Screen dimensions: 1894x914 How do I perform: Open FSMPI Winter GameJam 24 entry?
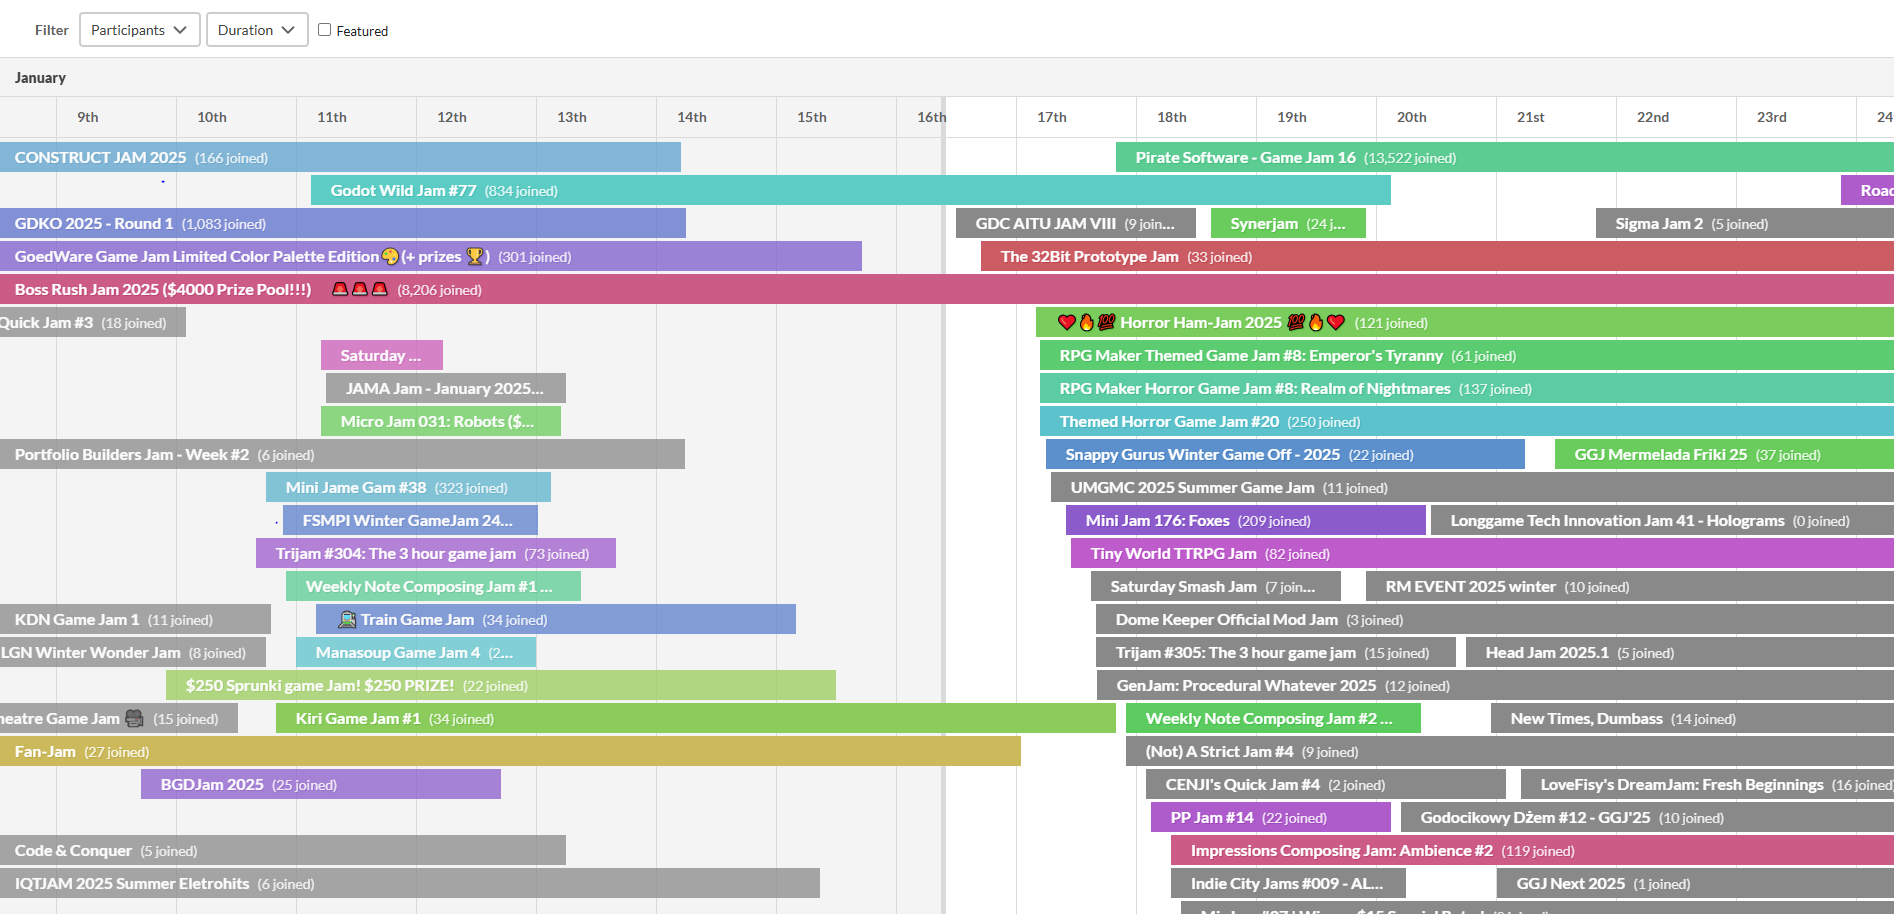pyautogui.click(x=410, y=521)
